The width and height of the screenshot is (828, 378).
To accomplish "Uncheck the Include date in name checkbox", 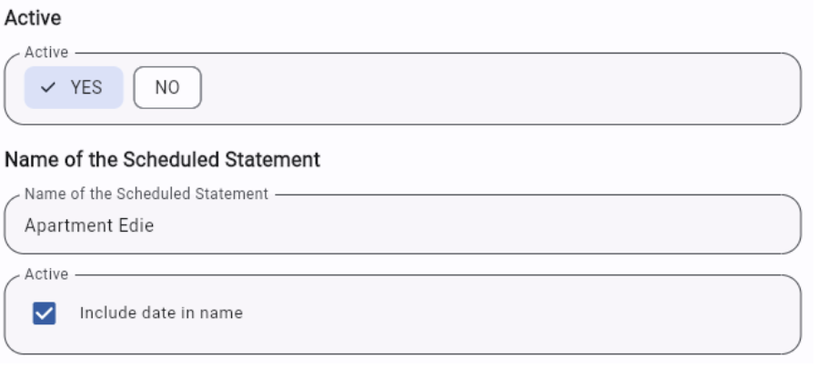I will 44,313.
